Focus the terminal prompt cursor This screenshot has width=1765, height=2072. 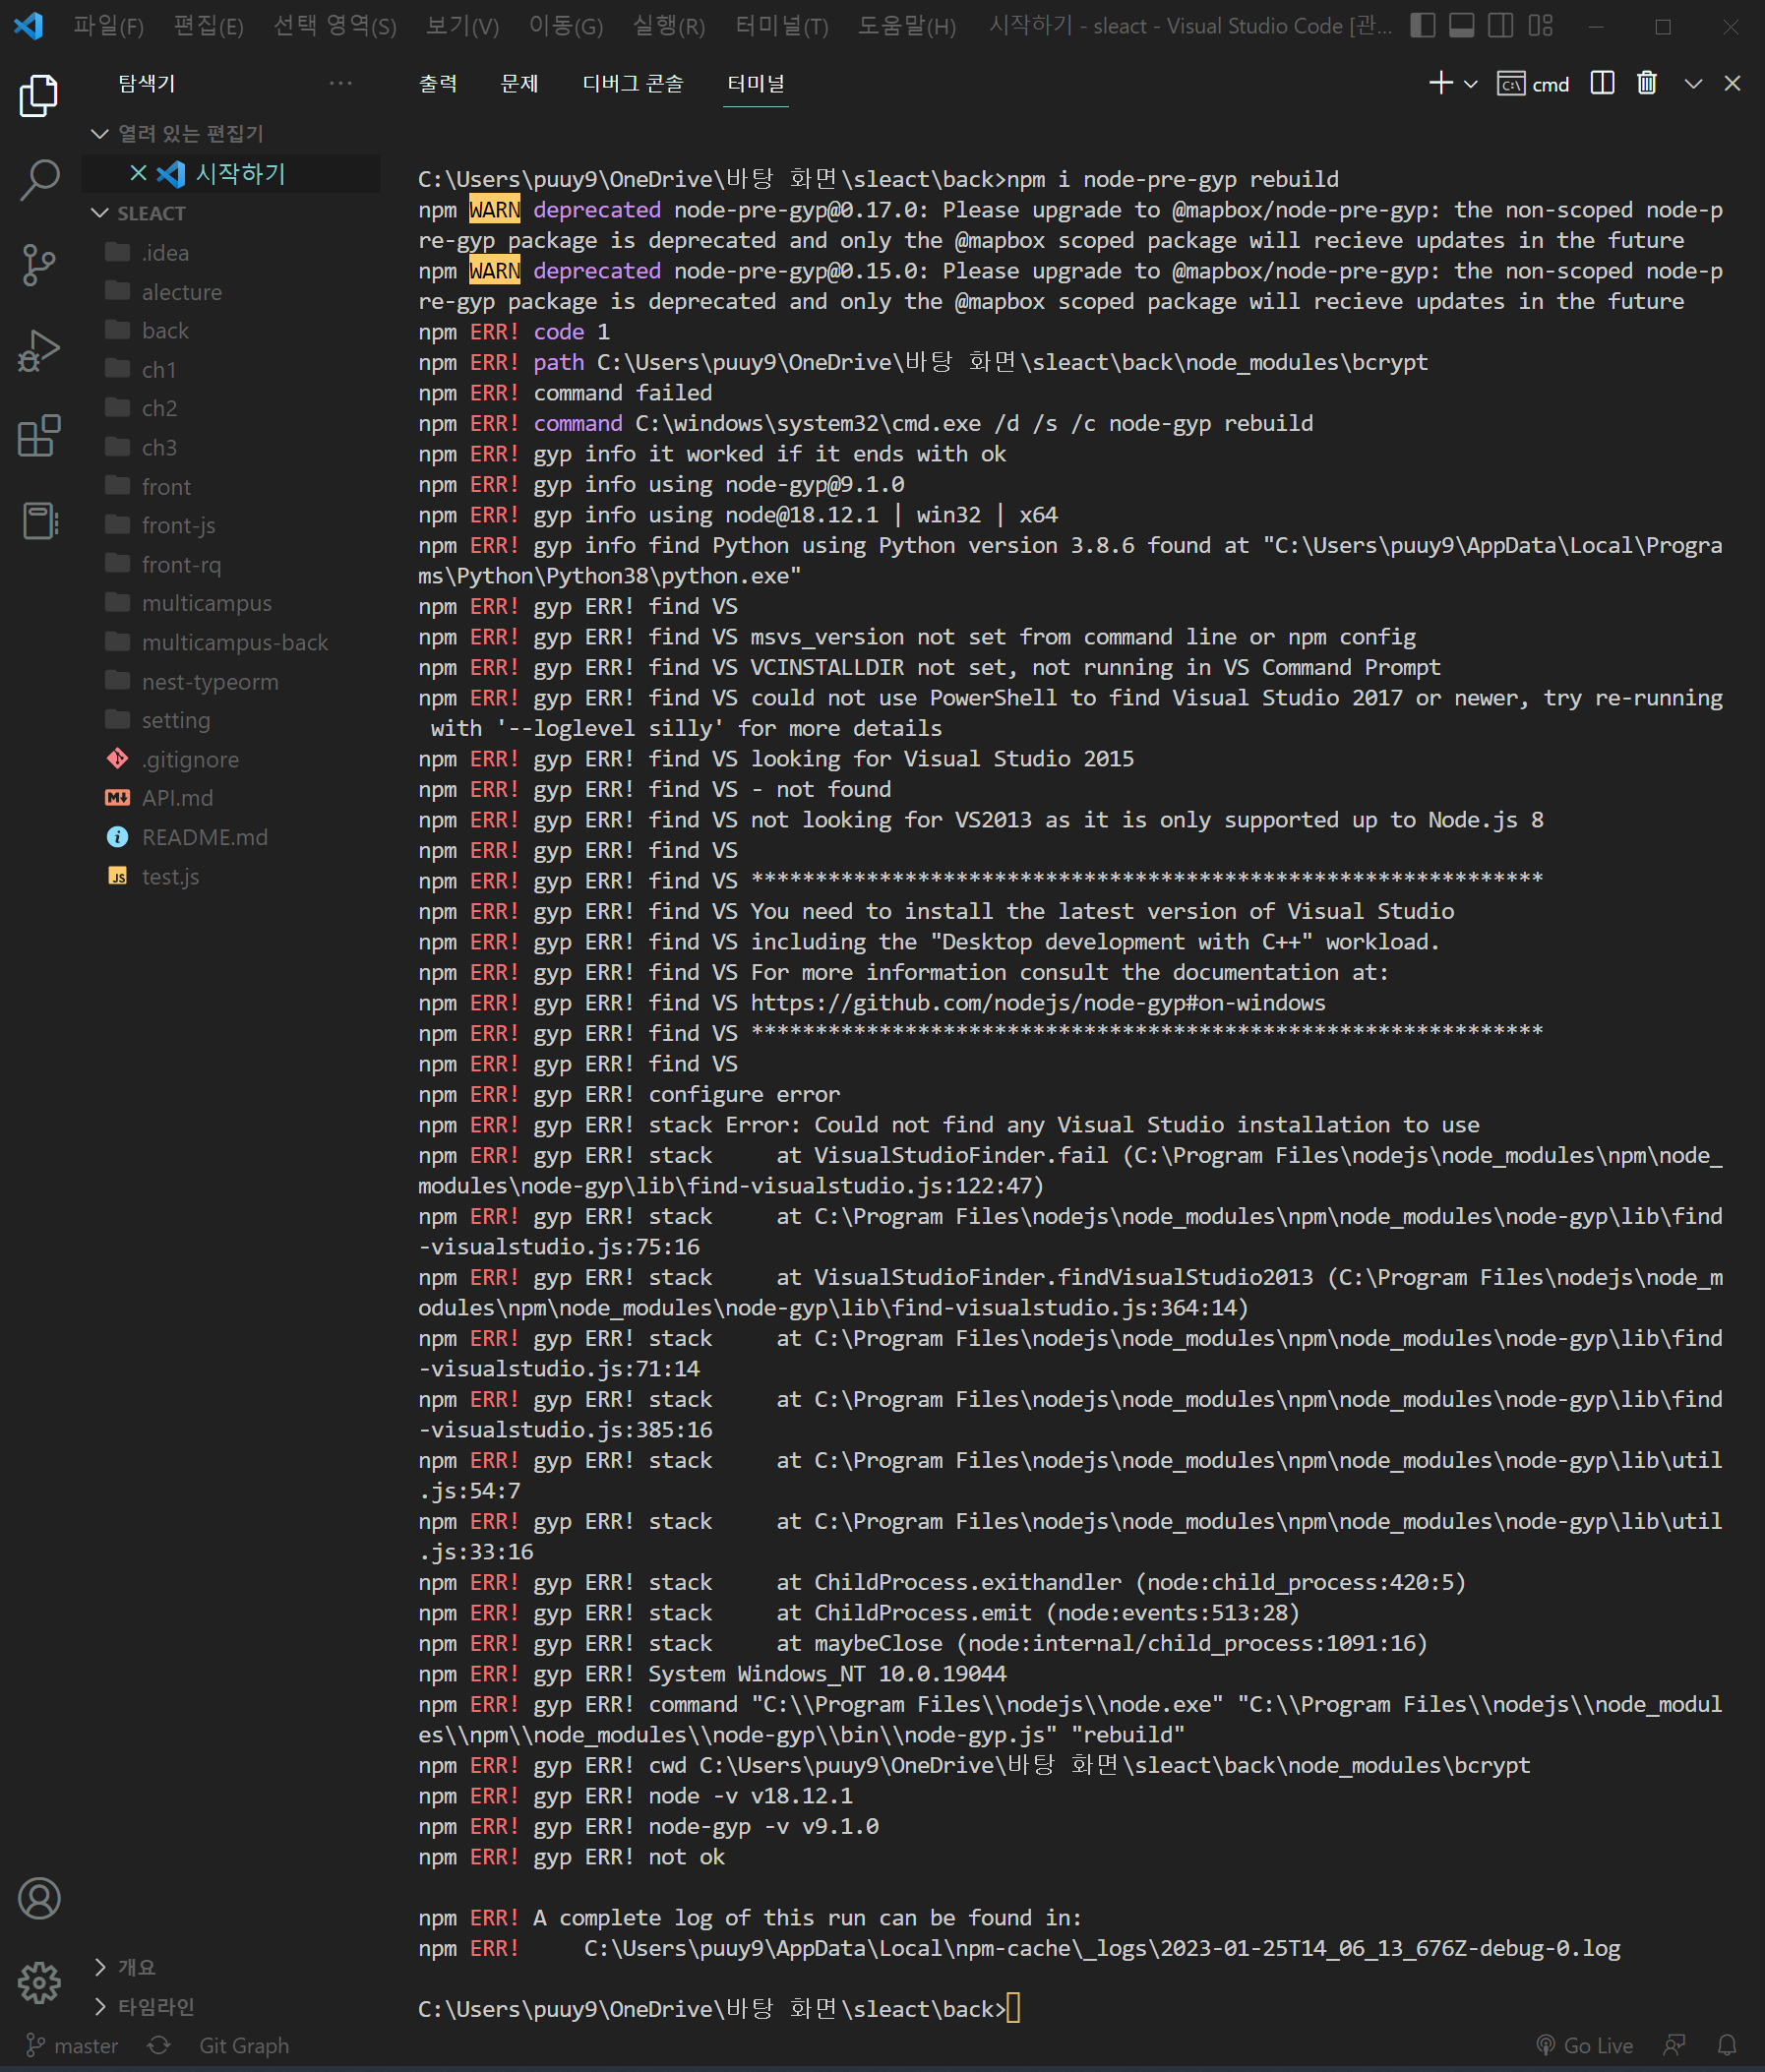(x=1013, y=2008)
